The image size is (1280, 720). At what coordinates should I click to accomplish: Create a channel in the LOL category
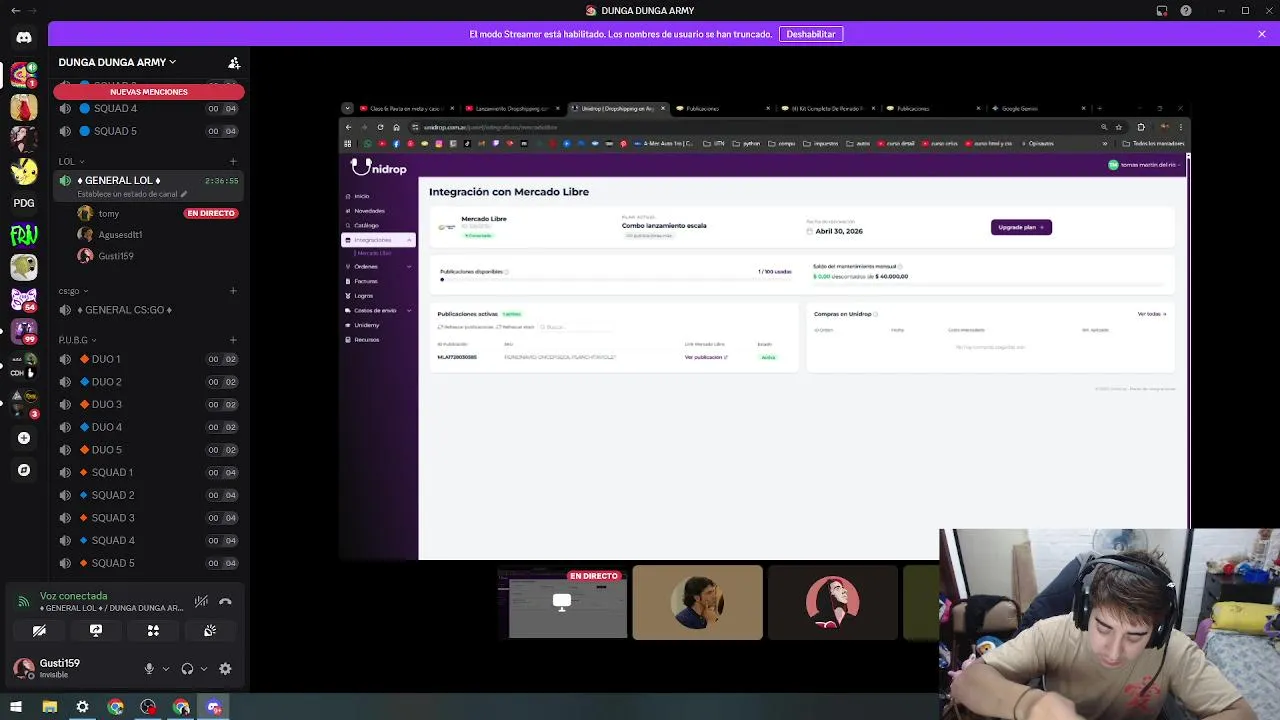pyautogui.click(x=233, y=161)
